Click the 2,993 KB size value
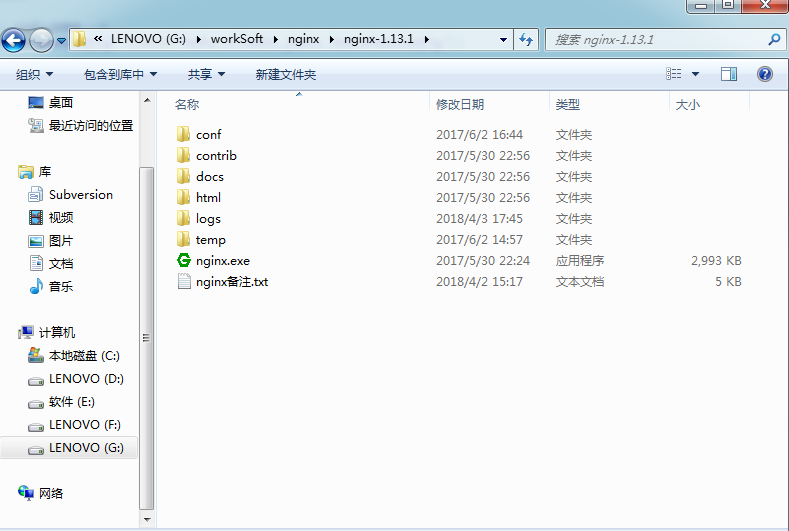This screenshot has height=531, width=789. [716, 261]
